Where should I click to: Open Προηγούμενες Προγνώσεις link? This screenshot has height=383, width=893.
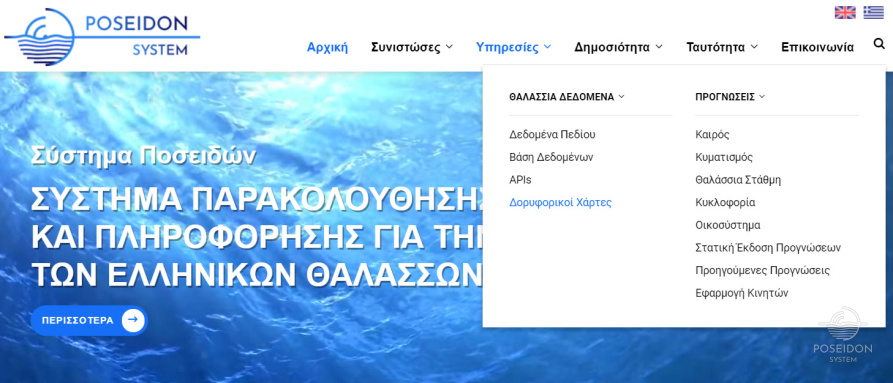click(763, 270)
